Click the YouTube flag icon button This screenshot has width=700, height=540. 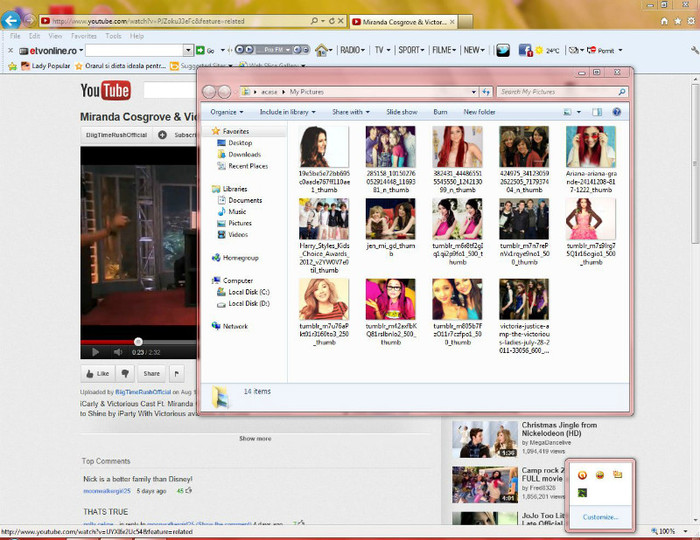pyautogui.click(x=177, y=374)
